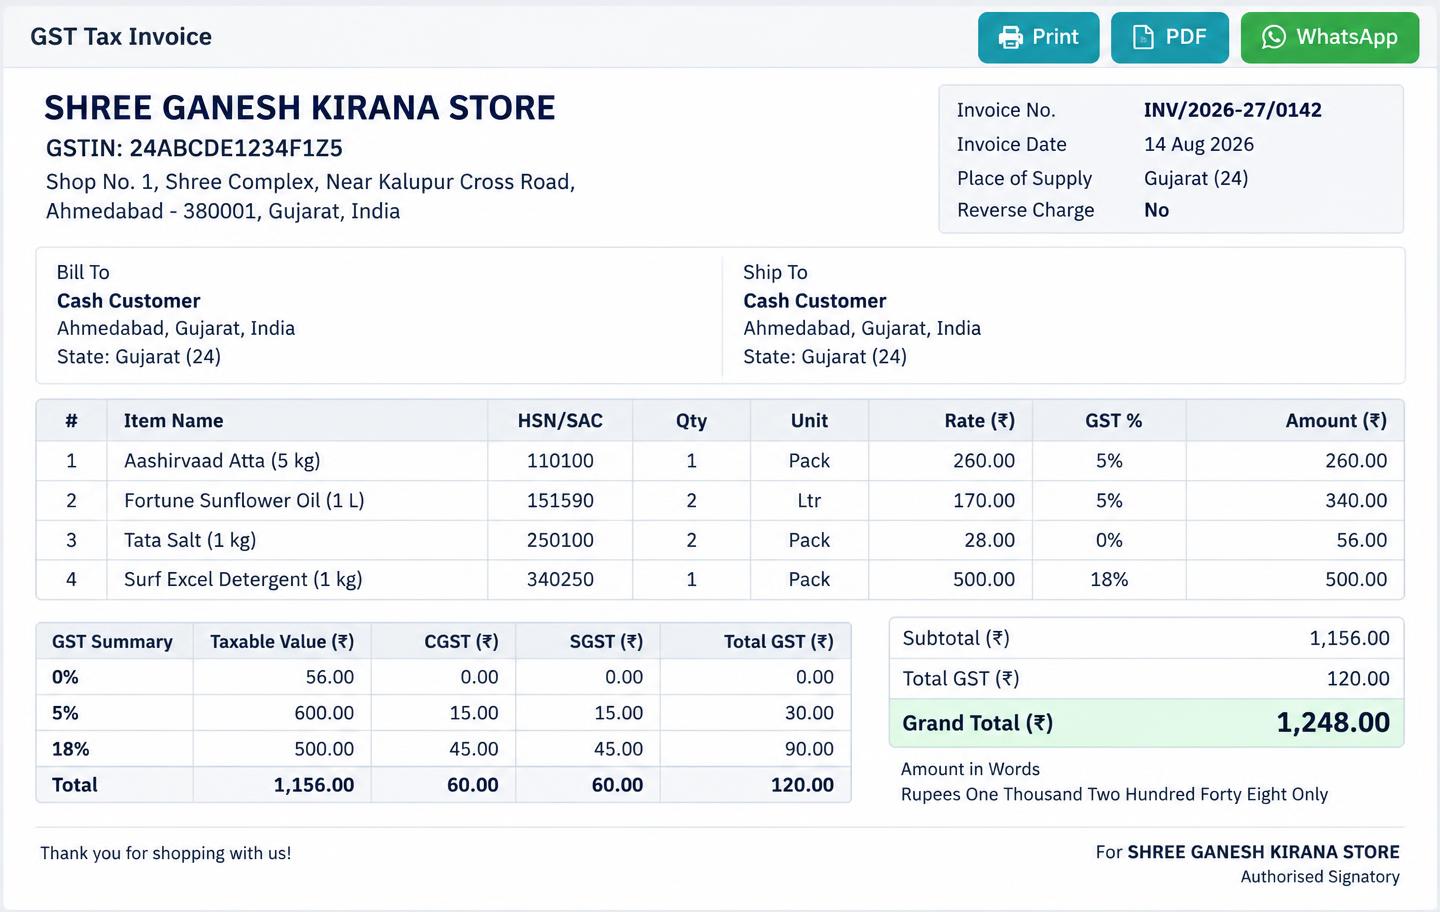Screen dimensions: 1440x912
Task: Export the invoice with the PDF button
Action: pyautogui.click(x=1169, y=38)
